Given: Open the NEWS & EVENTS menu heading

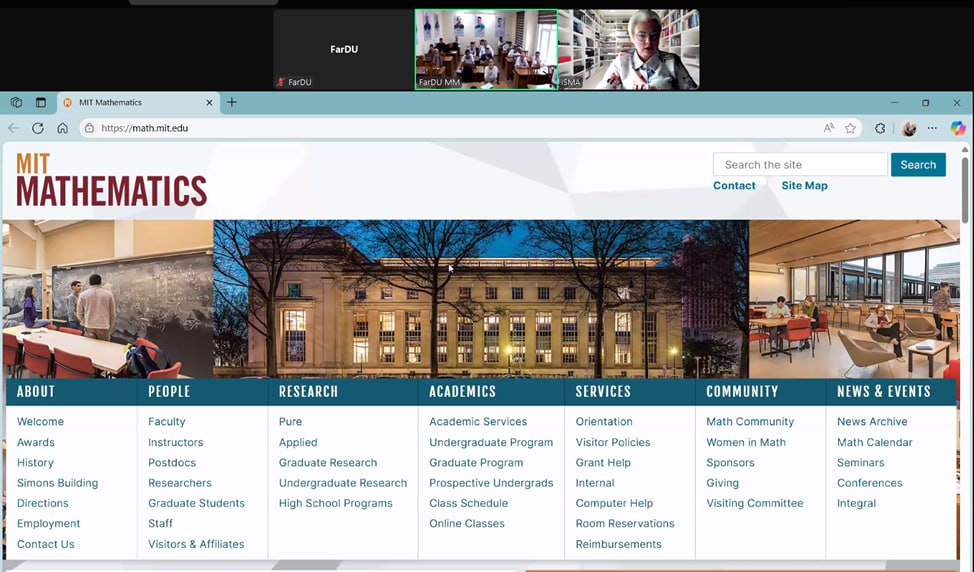Looking at the screenshot, I should coord(883,392).
